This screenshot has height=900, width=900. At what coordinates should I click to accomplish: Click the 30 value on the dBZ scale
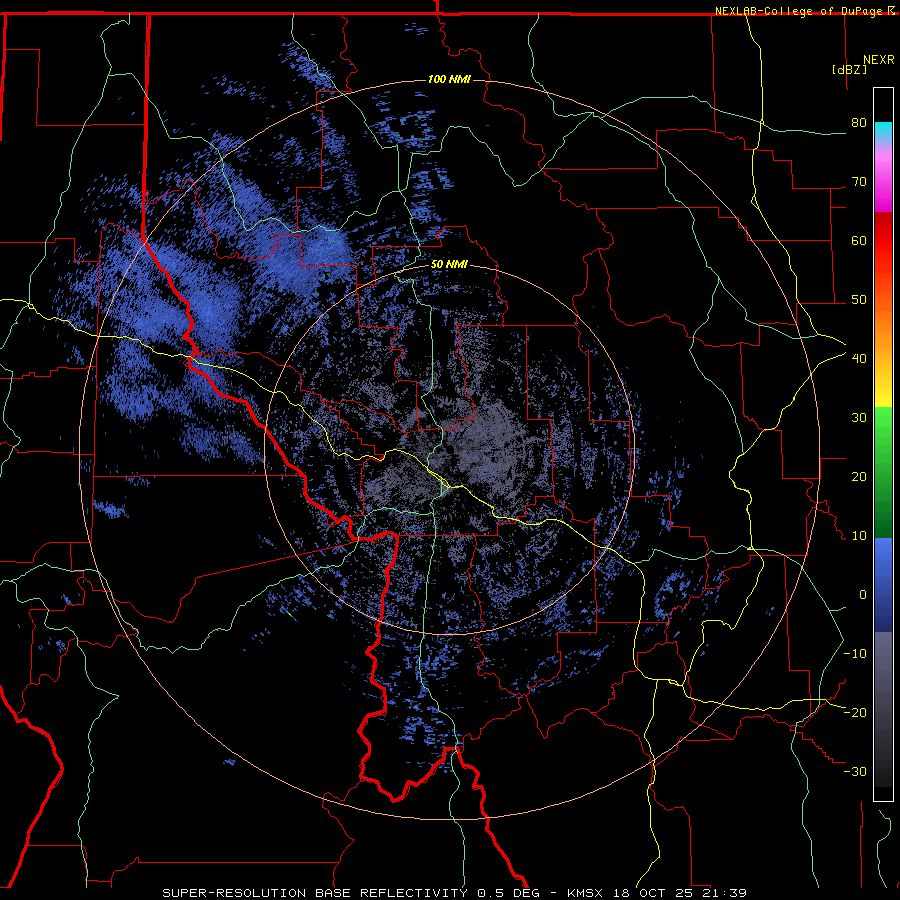859,417
